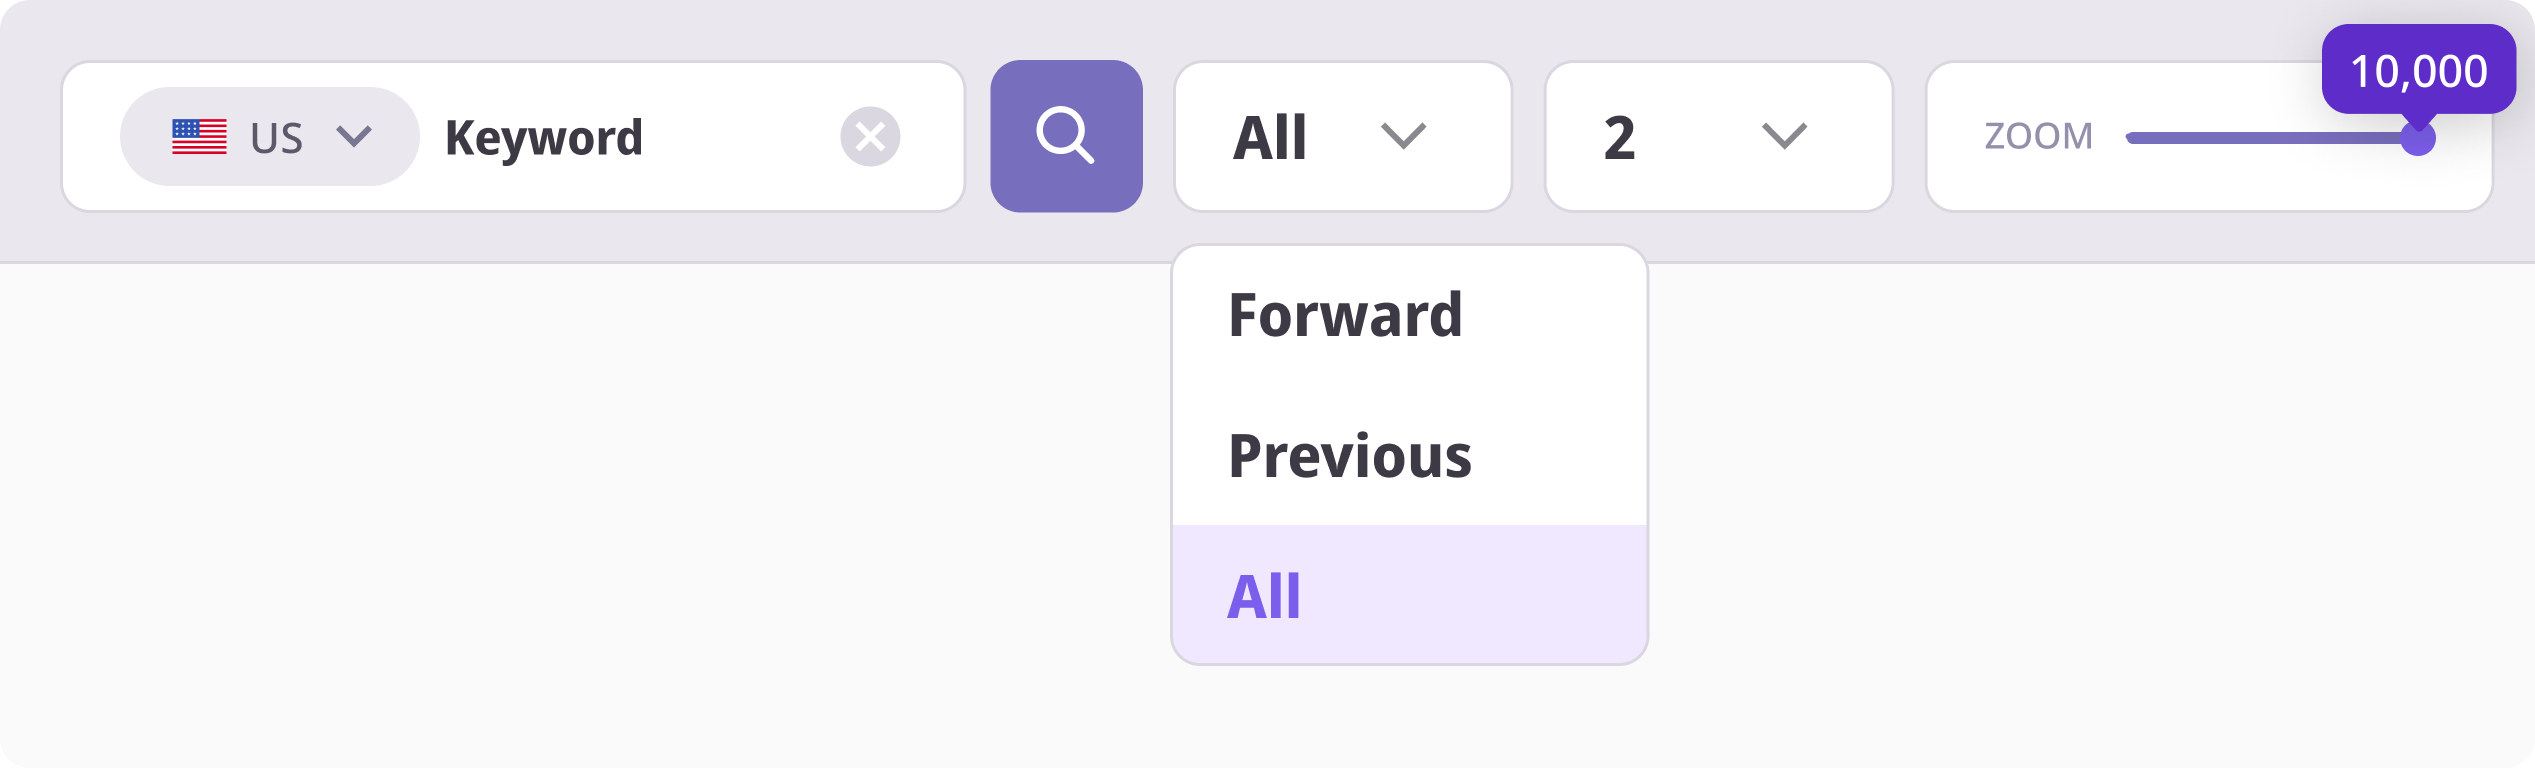This screenshot has height=768, width=2535.
Task: Click the US country code label
Action: (x=276, y=138)
